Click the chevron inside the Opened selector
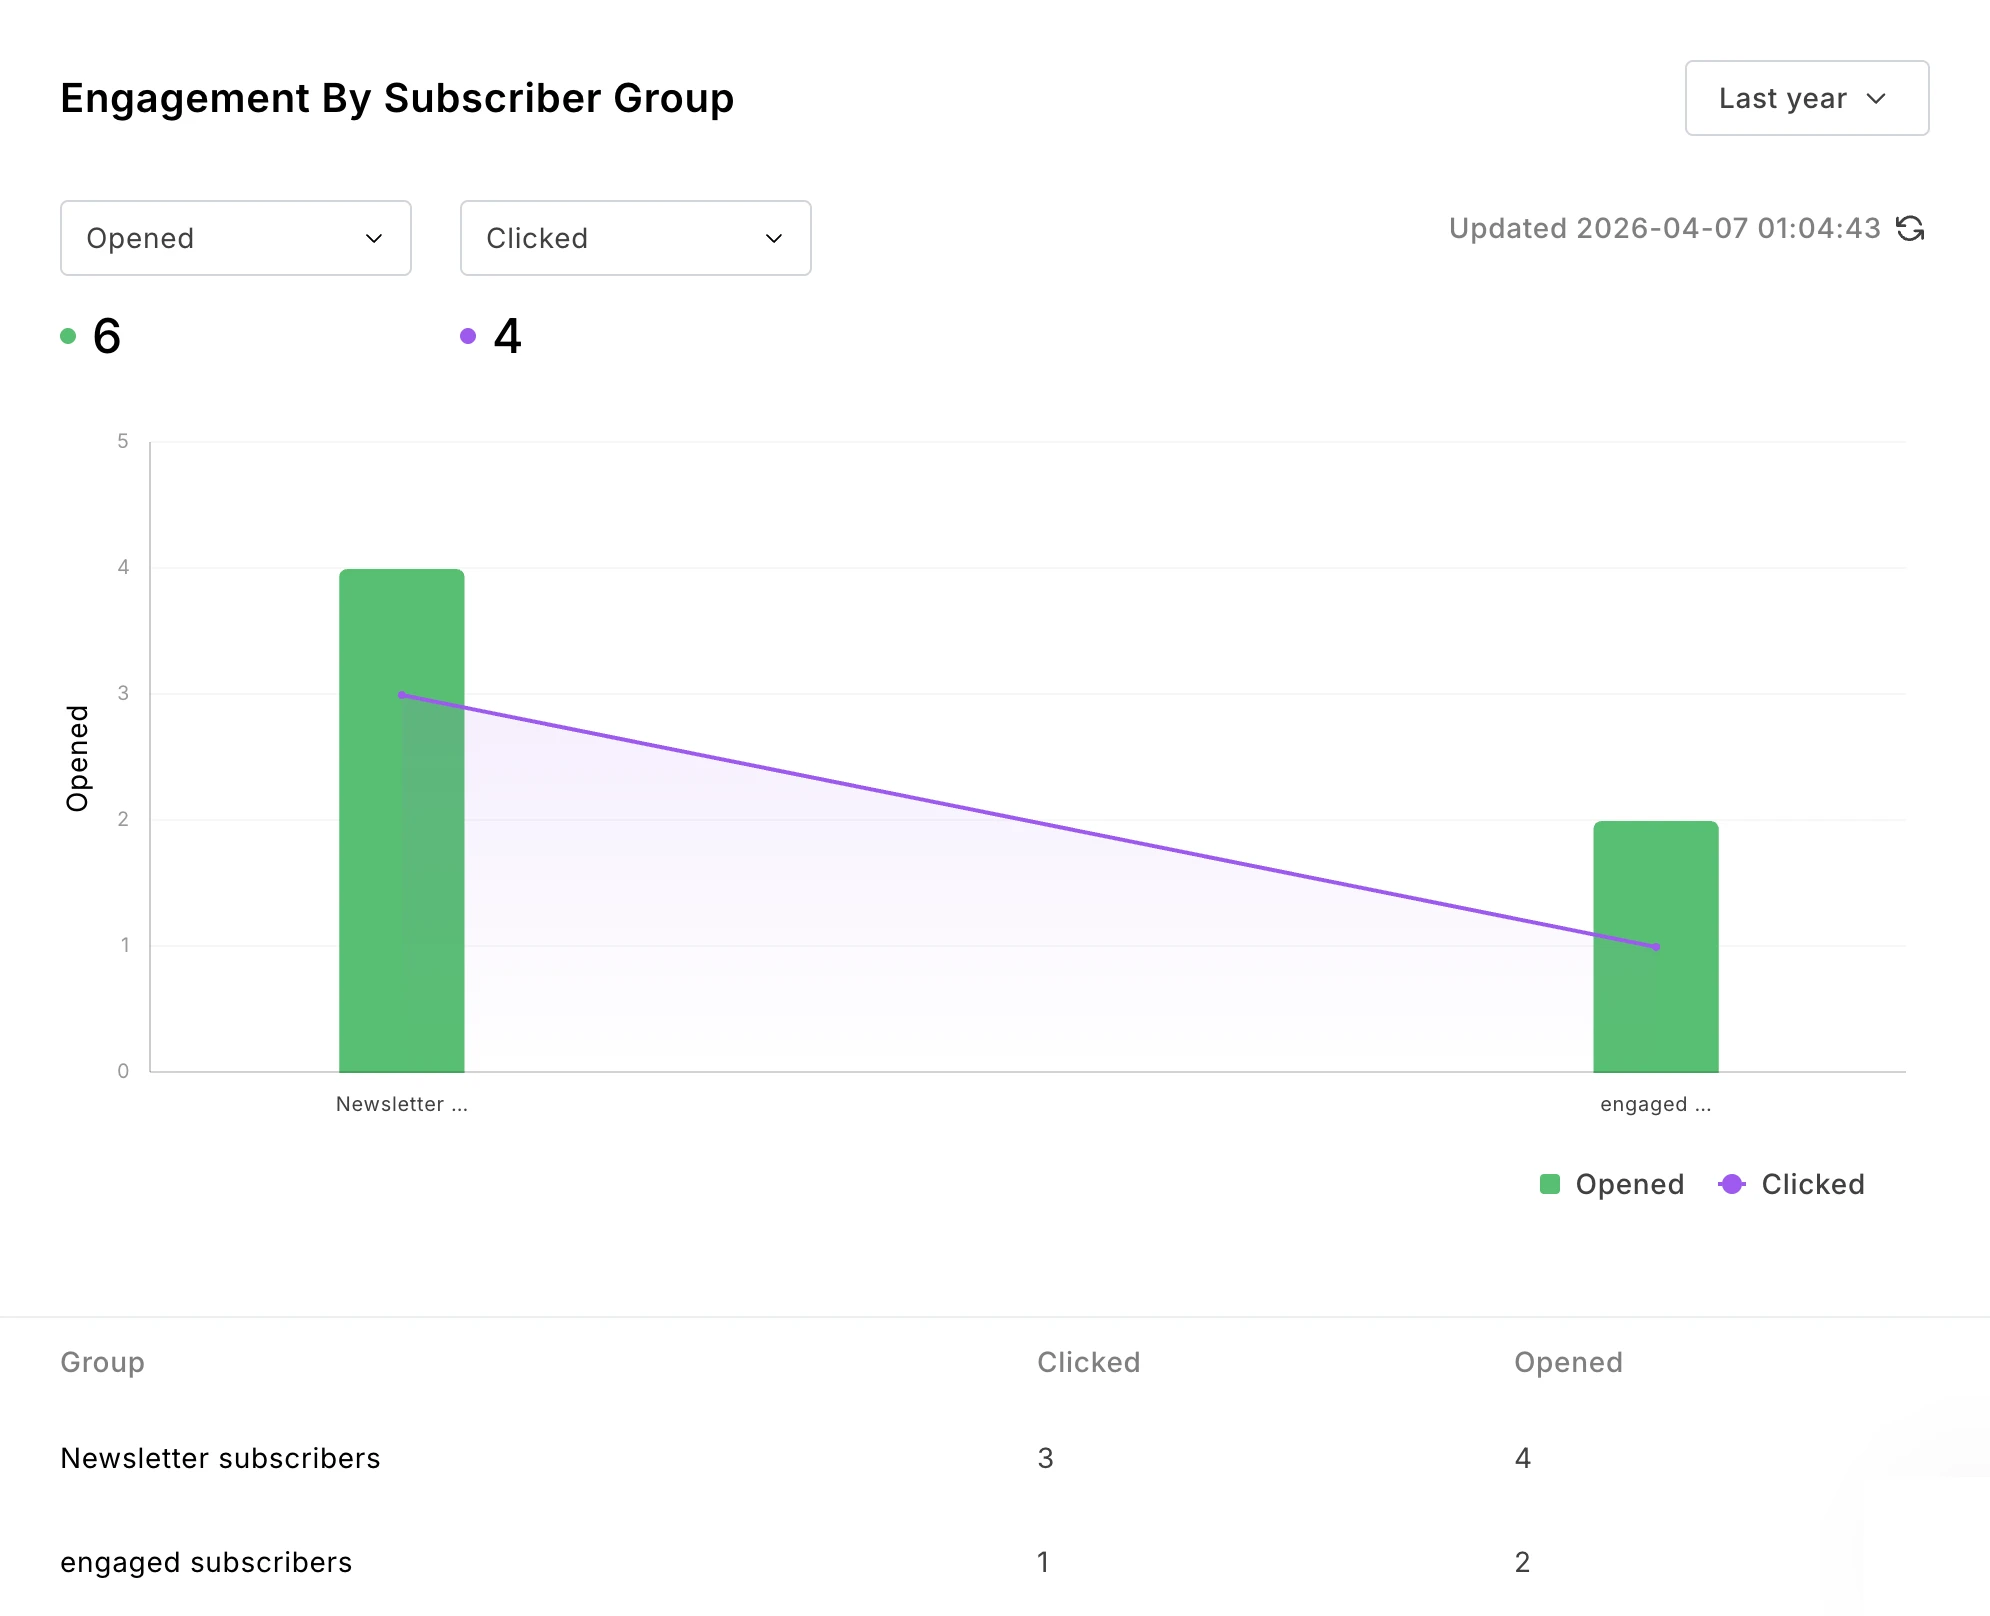 coord(374,238)
